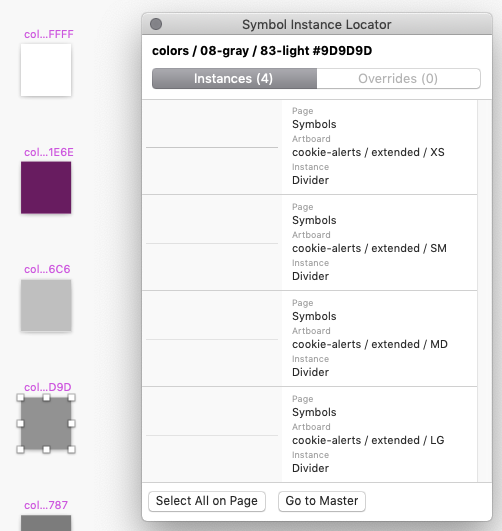Open the cookie-alerts / extended / SM instance
This screenshot has width=502, height=531.
pos(310,243)
